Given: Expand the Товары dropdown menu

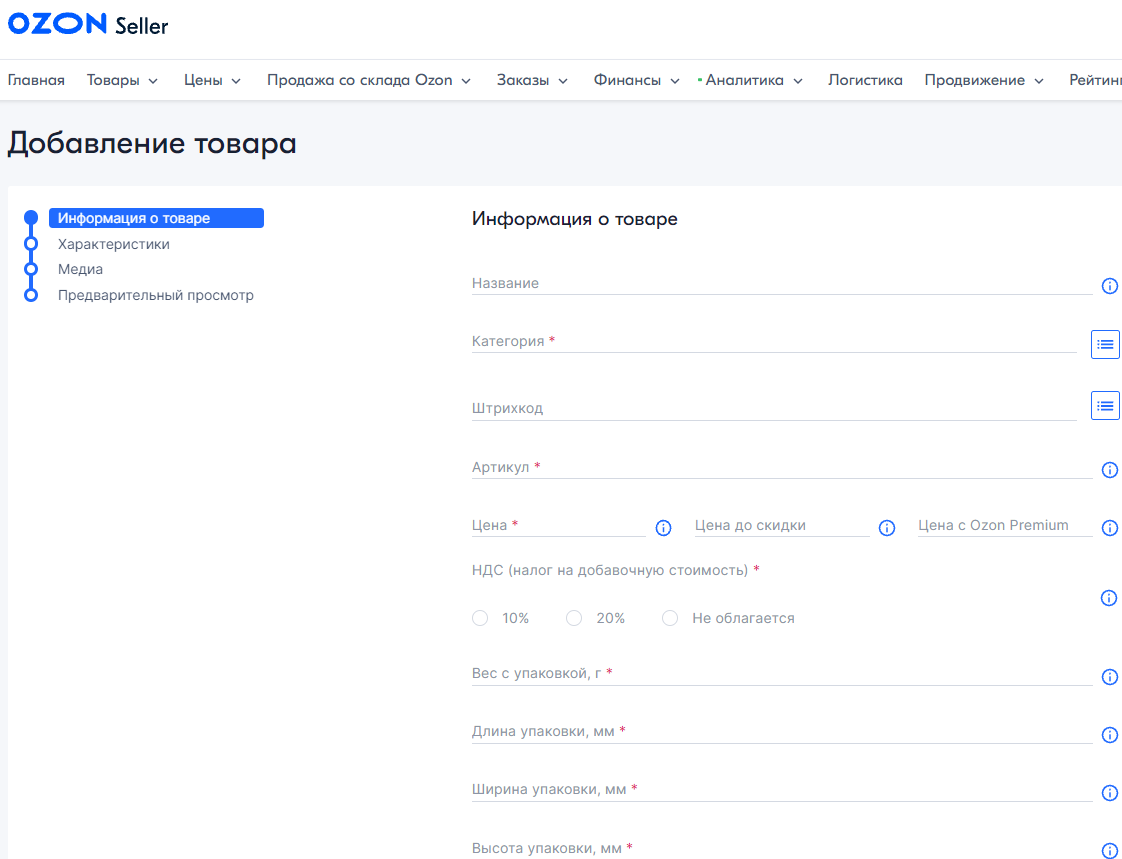Looking at the screenshot, I should (x=122, y=81).
